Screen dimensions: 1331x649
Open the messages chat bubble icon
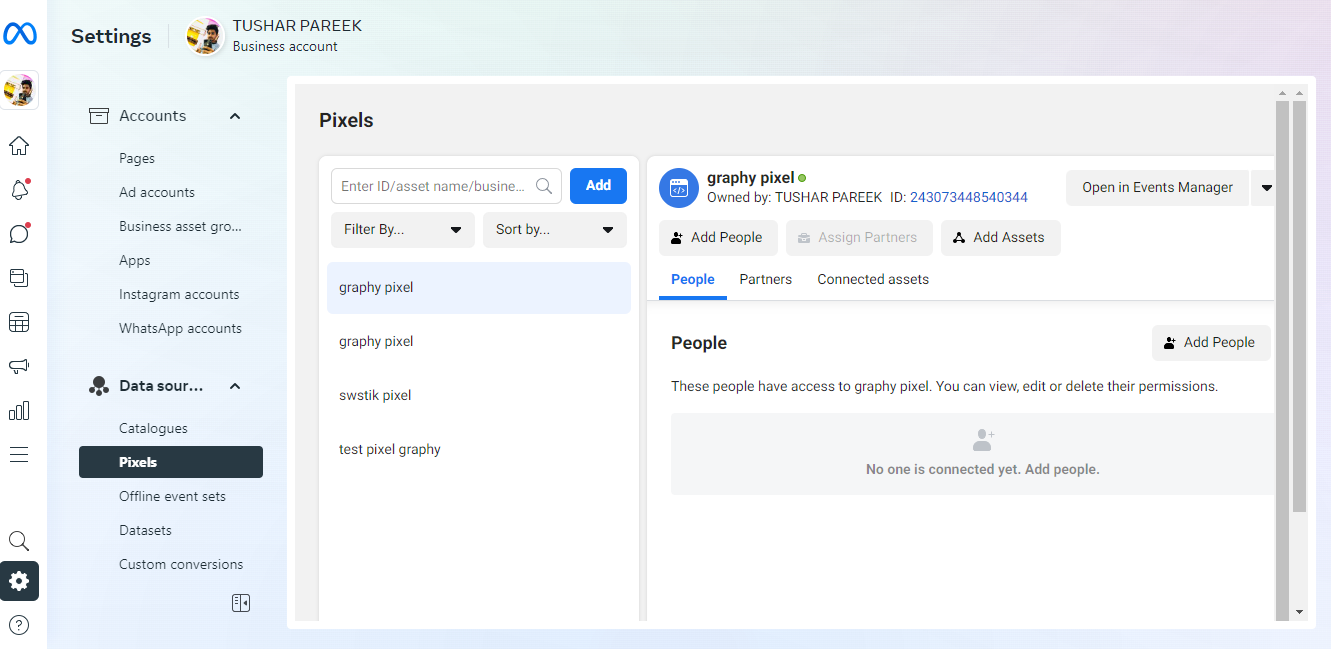19,234
